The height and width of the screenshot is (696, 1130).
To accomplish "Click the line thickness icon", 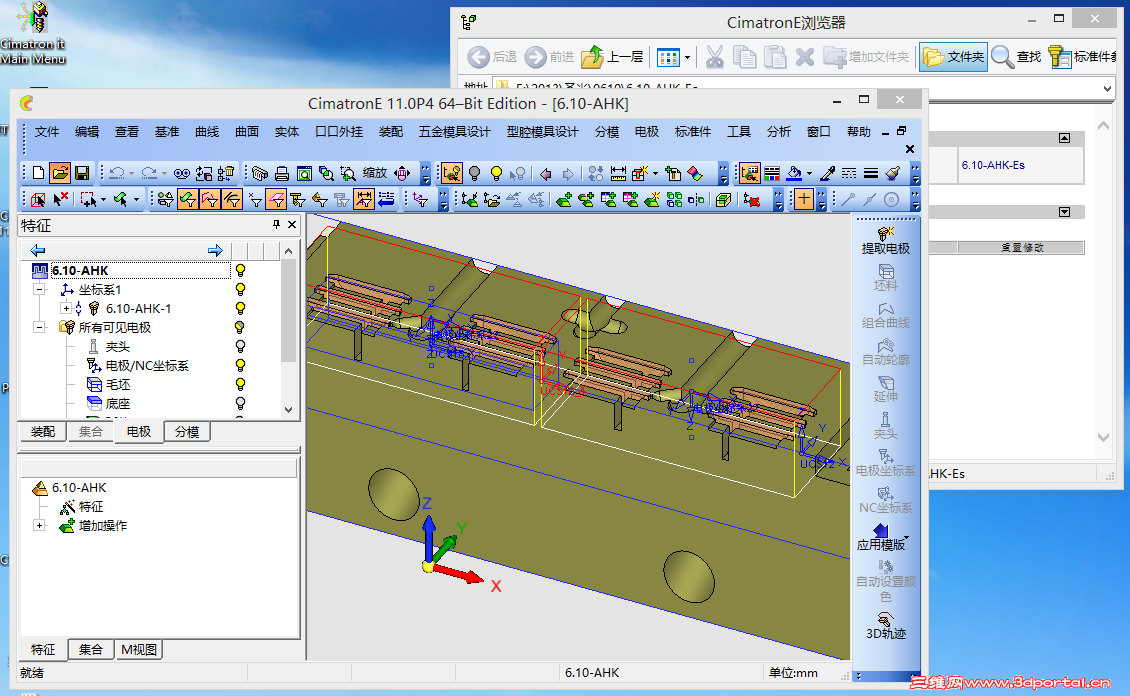I will [x=871, y=173].
